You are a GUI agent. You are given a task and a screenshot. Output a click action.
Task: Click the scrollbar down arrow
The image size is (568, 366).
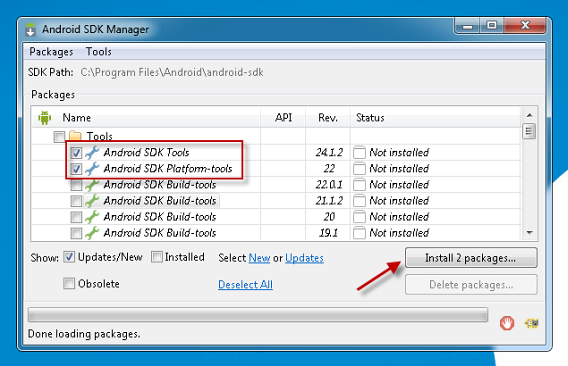530,233
